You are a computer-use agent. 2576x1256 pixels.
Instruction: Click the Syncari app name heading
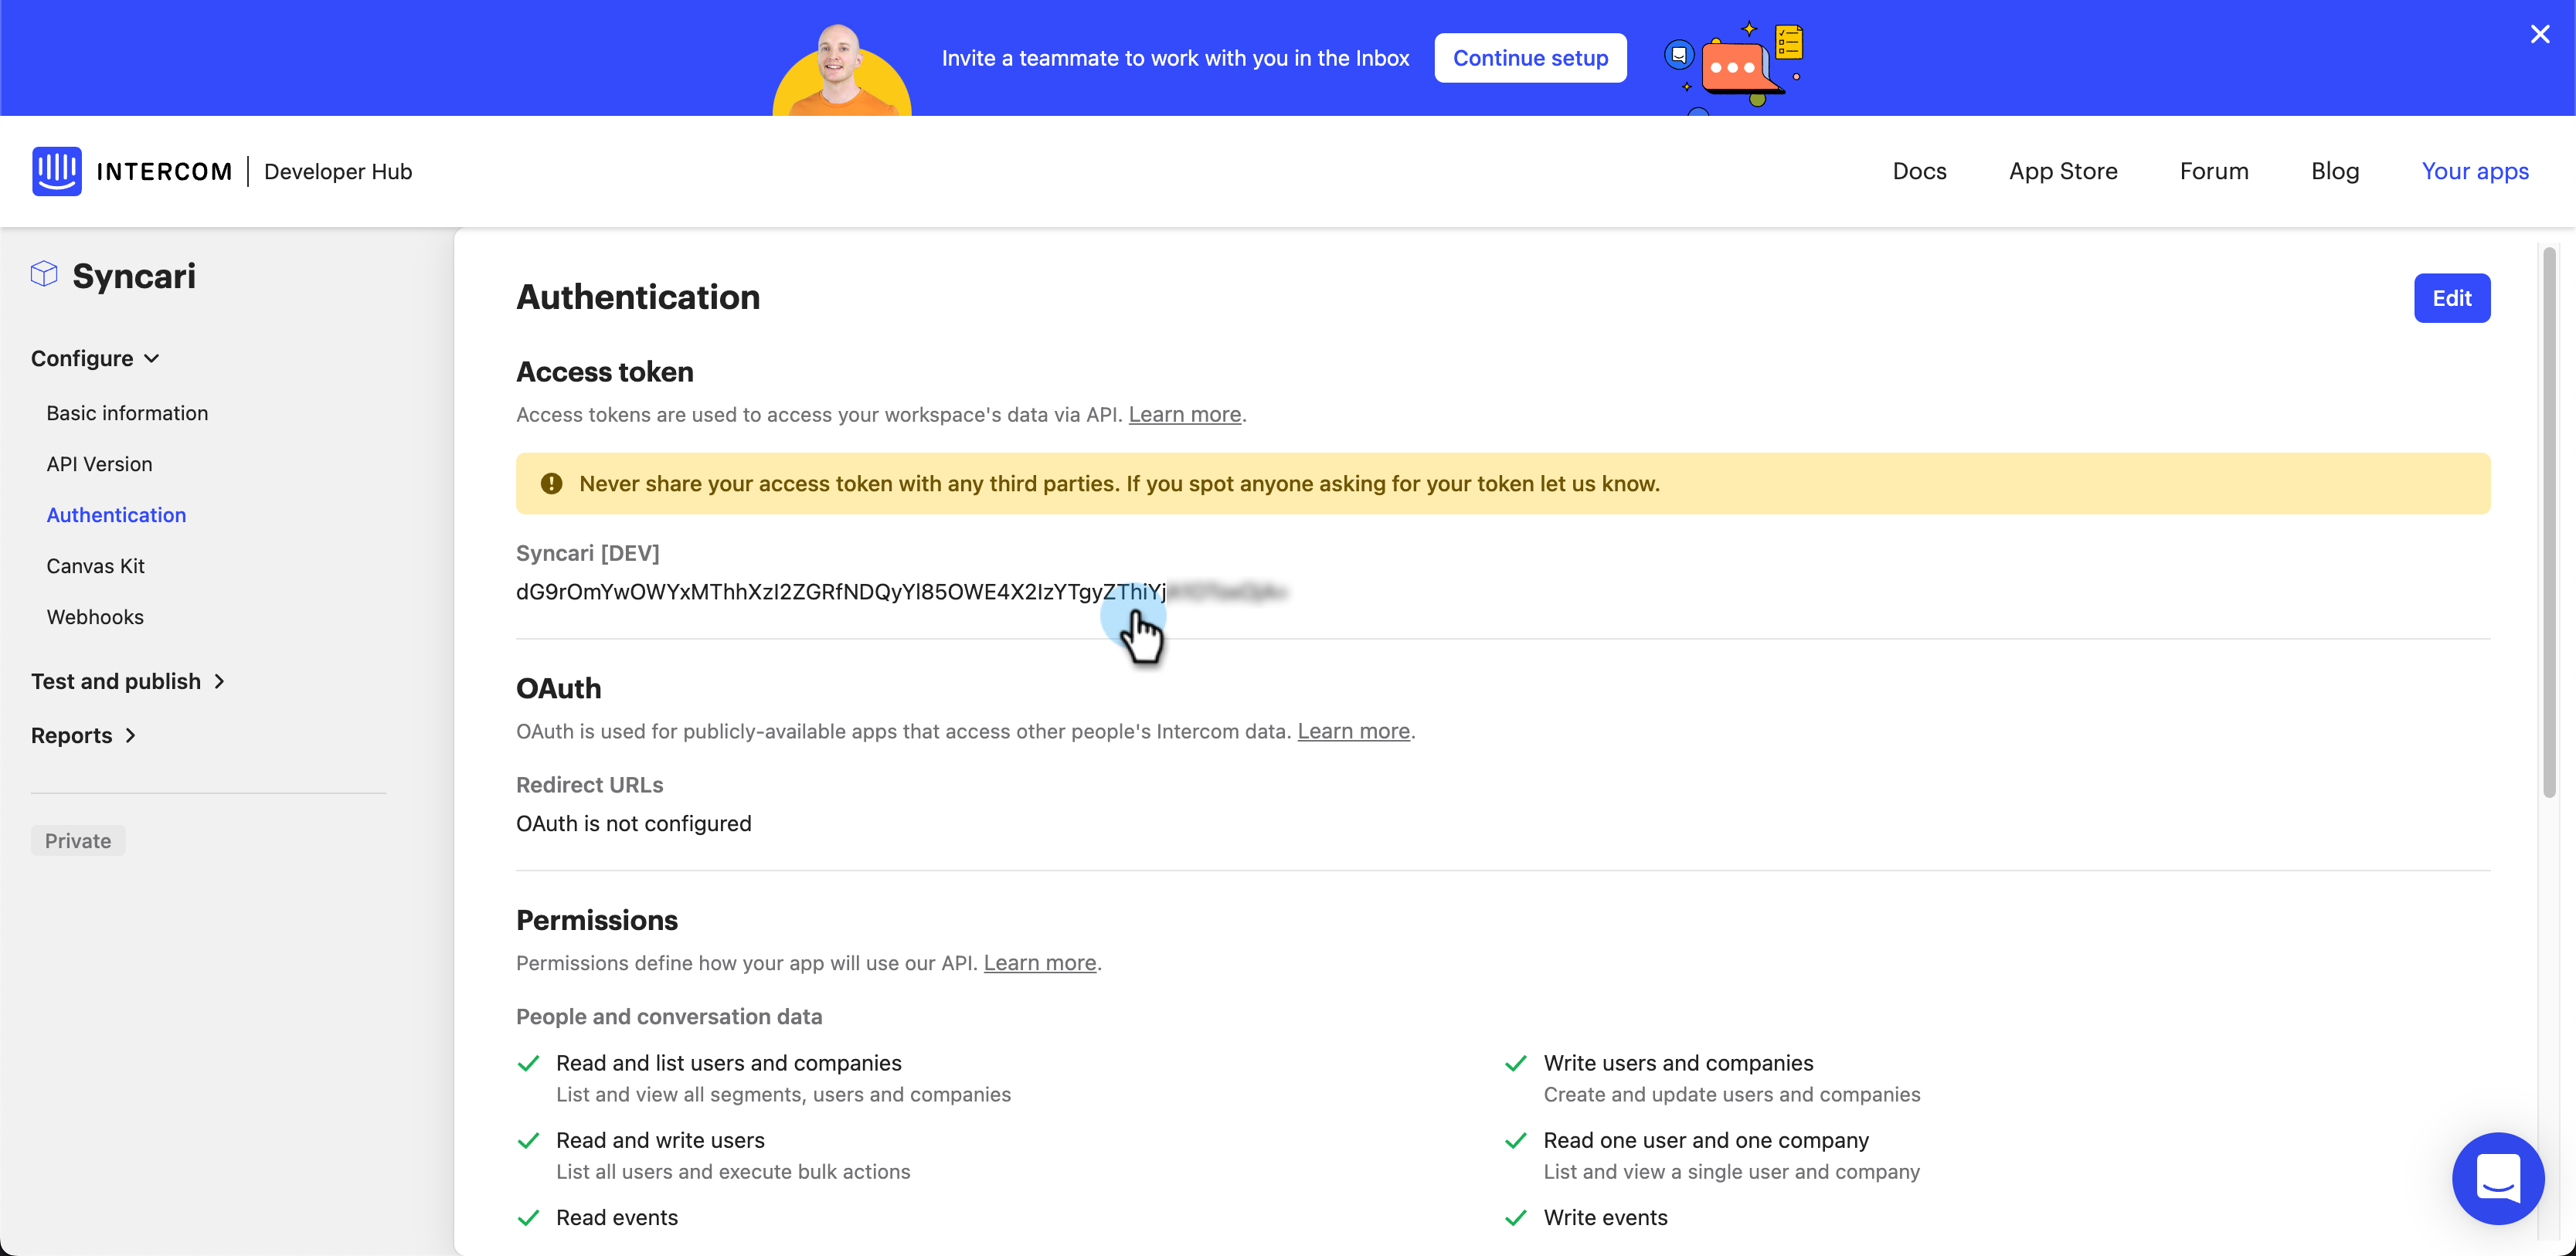coord(134,275)
